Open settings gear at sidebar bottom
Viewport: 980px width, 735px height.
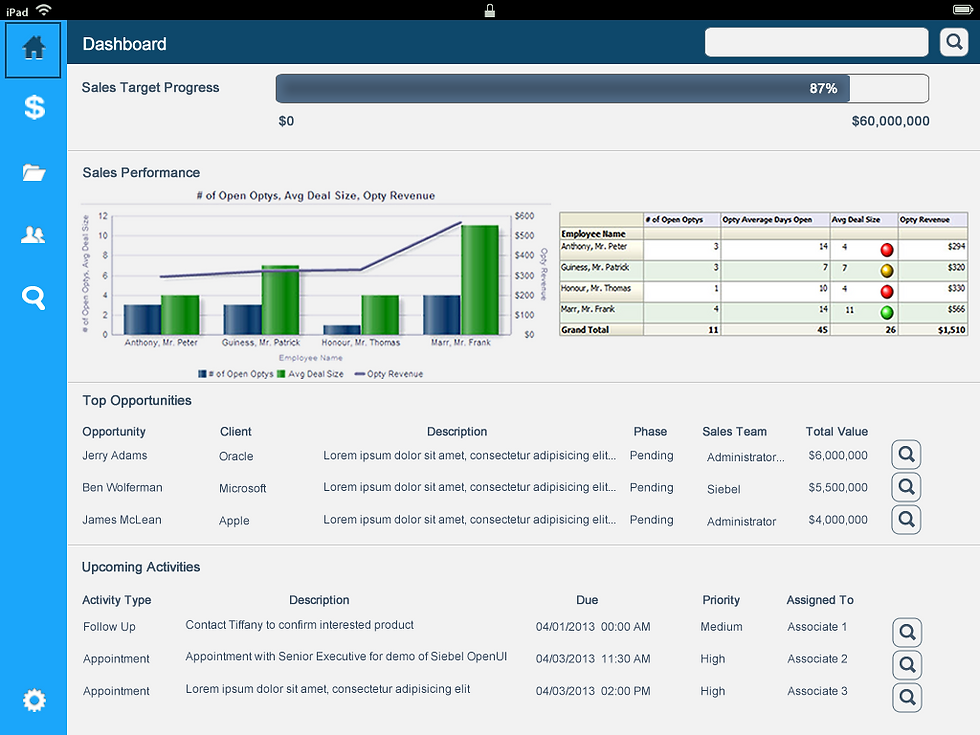pos(34,699)
